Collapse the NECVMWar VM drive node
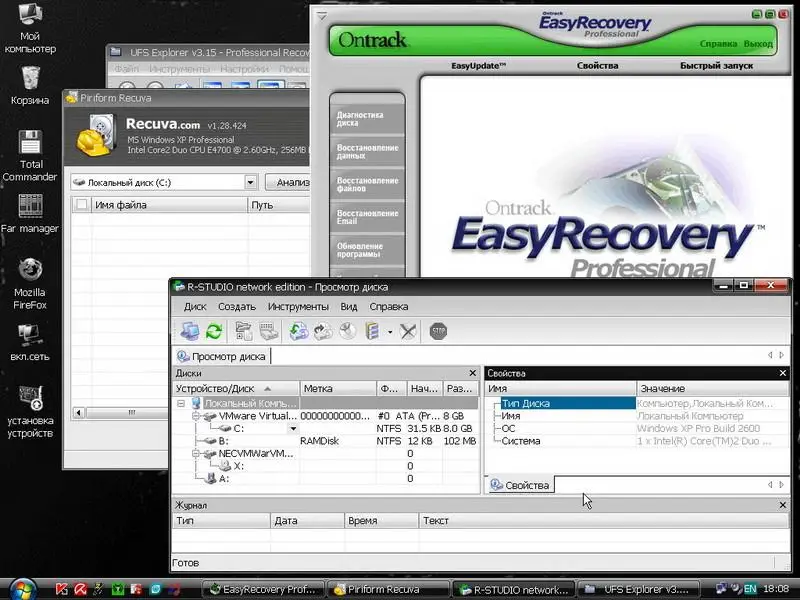Viewport: 800px width, 600px height. tap(195, 454)
